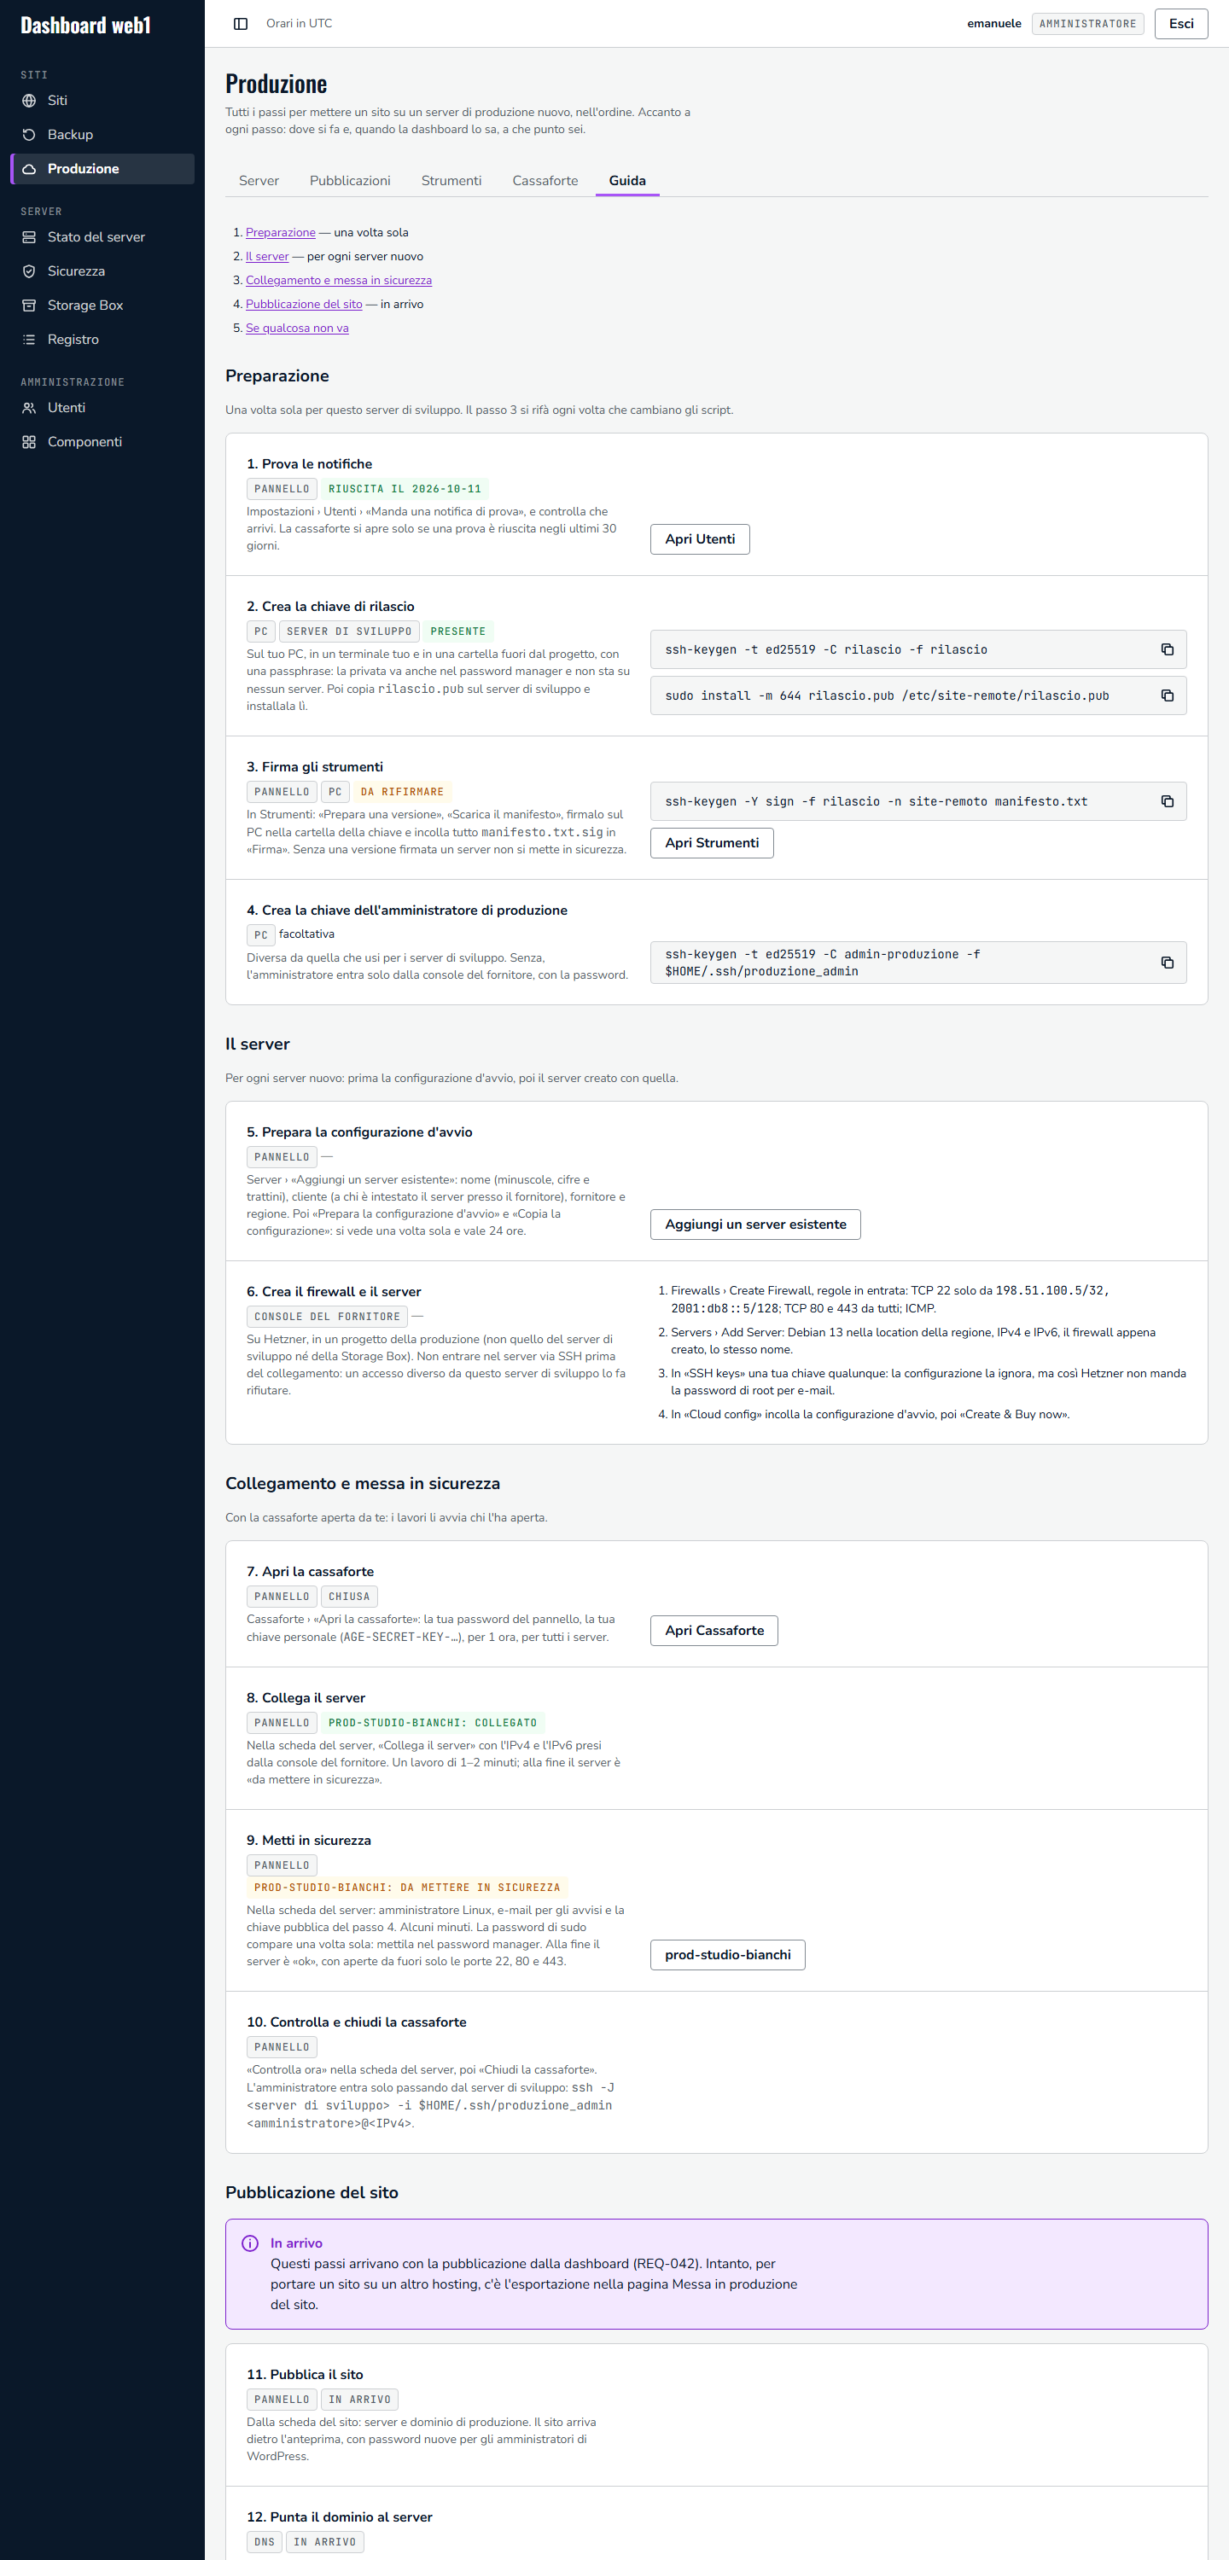Jump to the Preparazione section link
The image size is (1229, 2560).
tap(280, 233)
